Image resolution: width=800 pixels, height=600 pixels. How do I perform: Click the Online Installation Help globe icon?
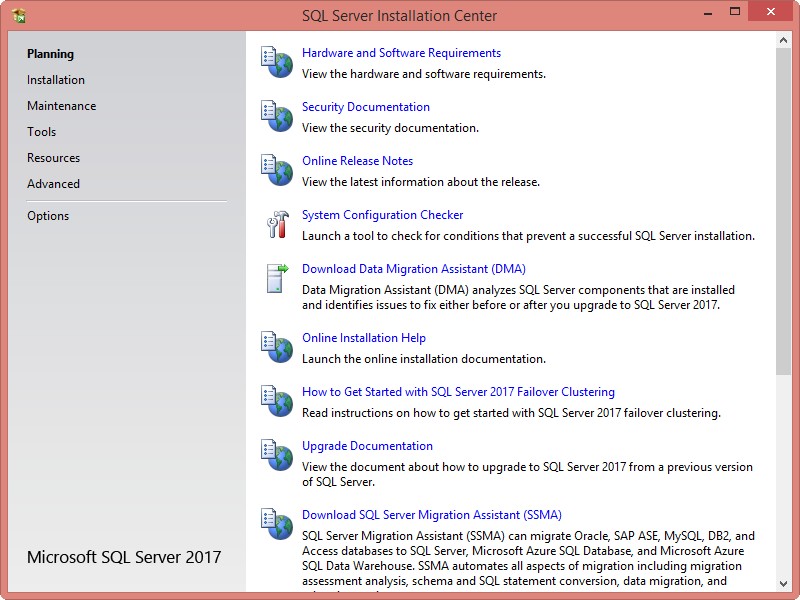click(x=277, y=347)
